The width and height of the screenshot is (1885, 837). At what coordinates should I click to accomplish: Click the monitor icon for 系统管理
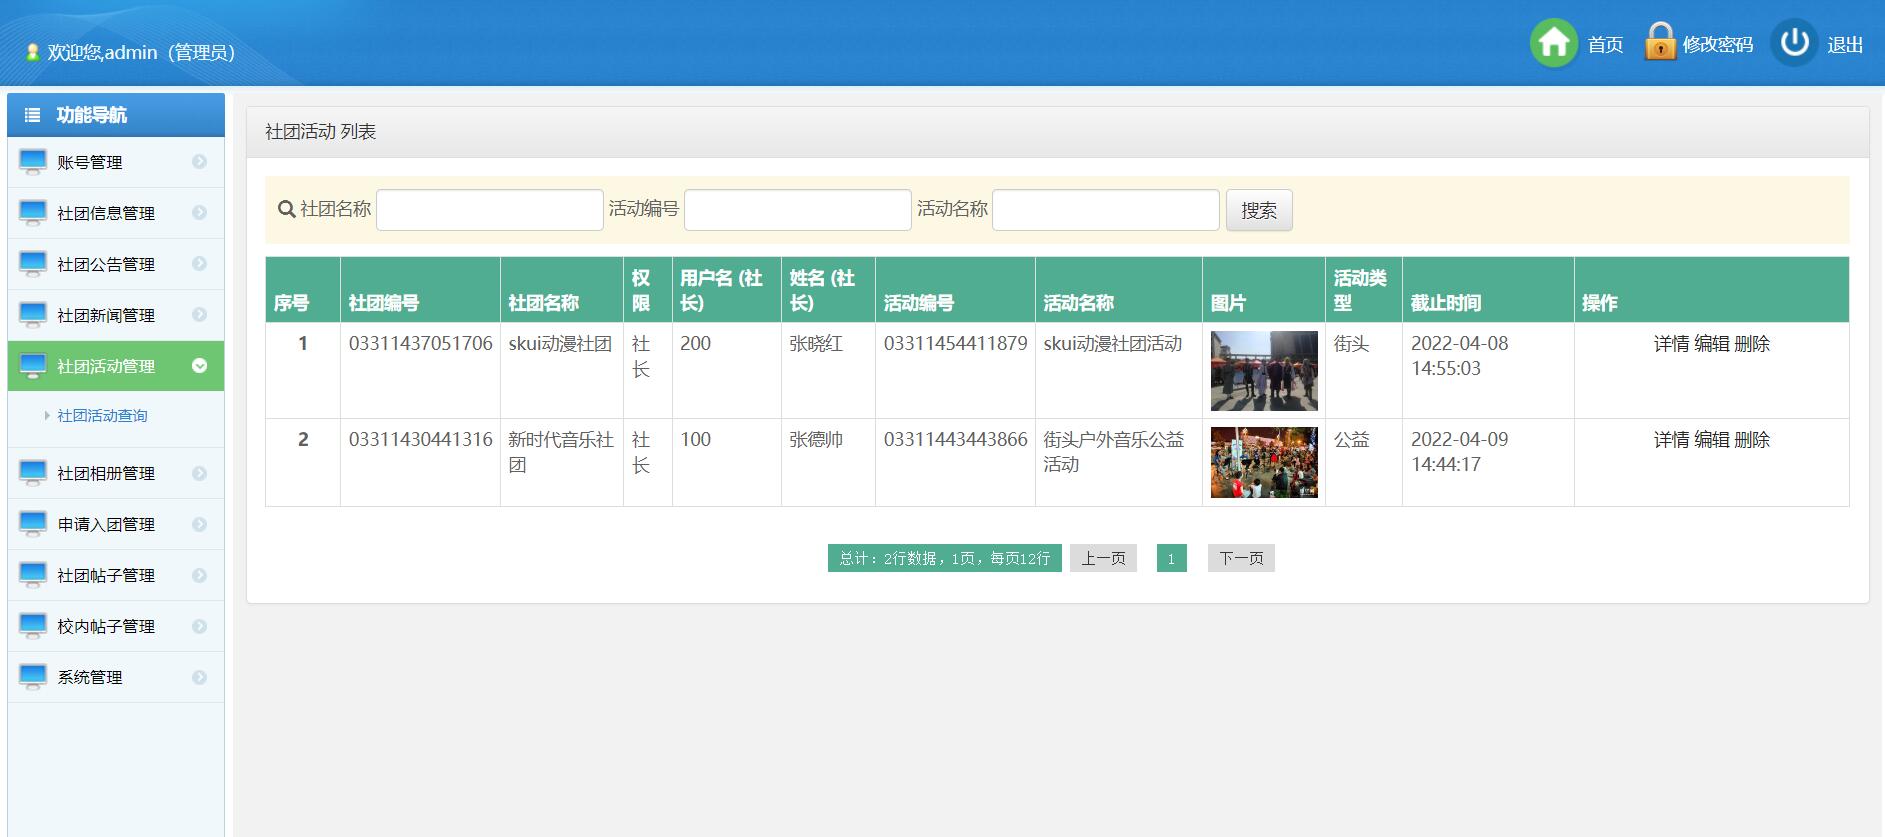[x=33, y=676]
